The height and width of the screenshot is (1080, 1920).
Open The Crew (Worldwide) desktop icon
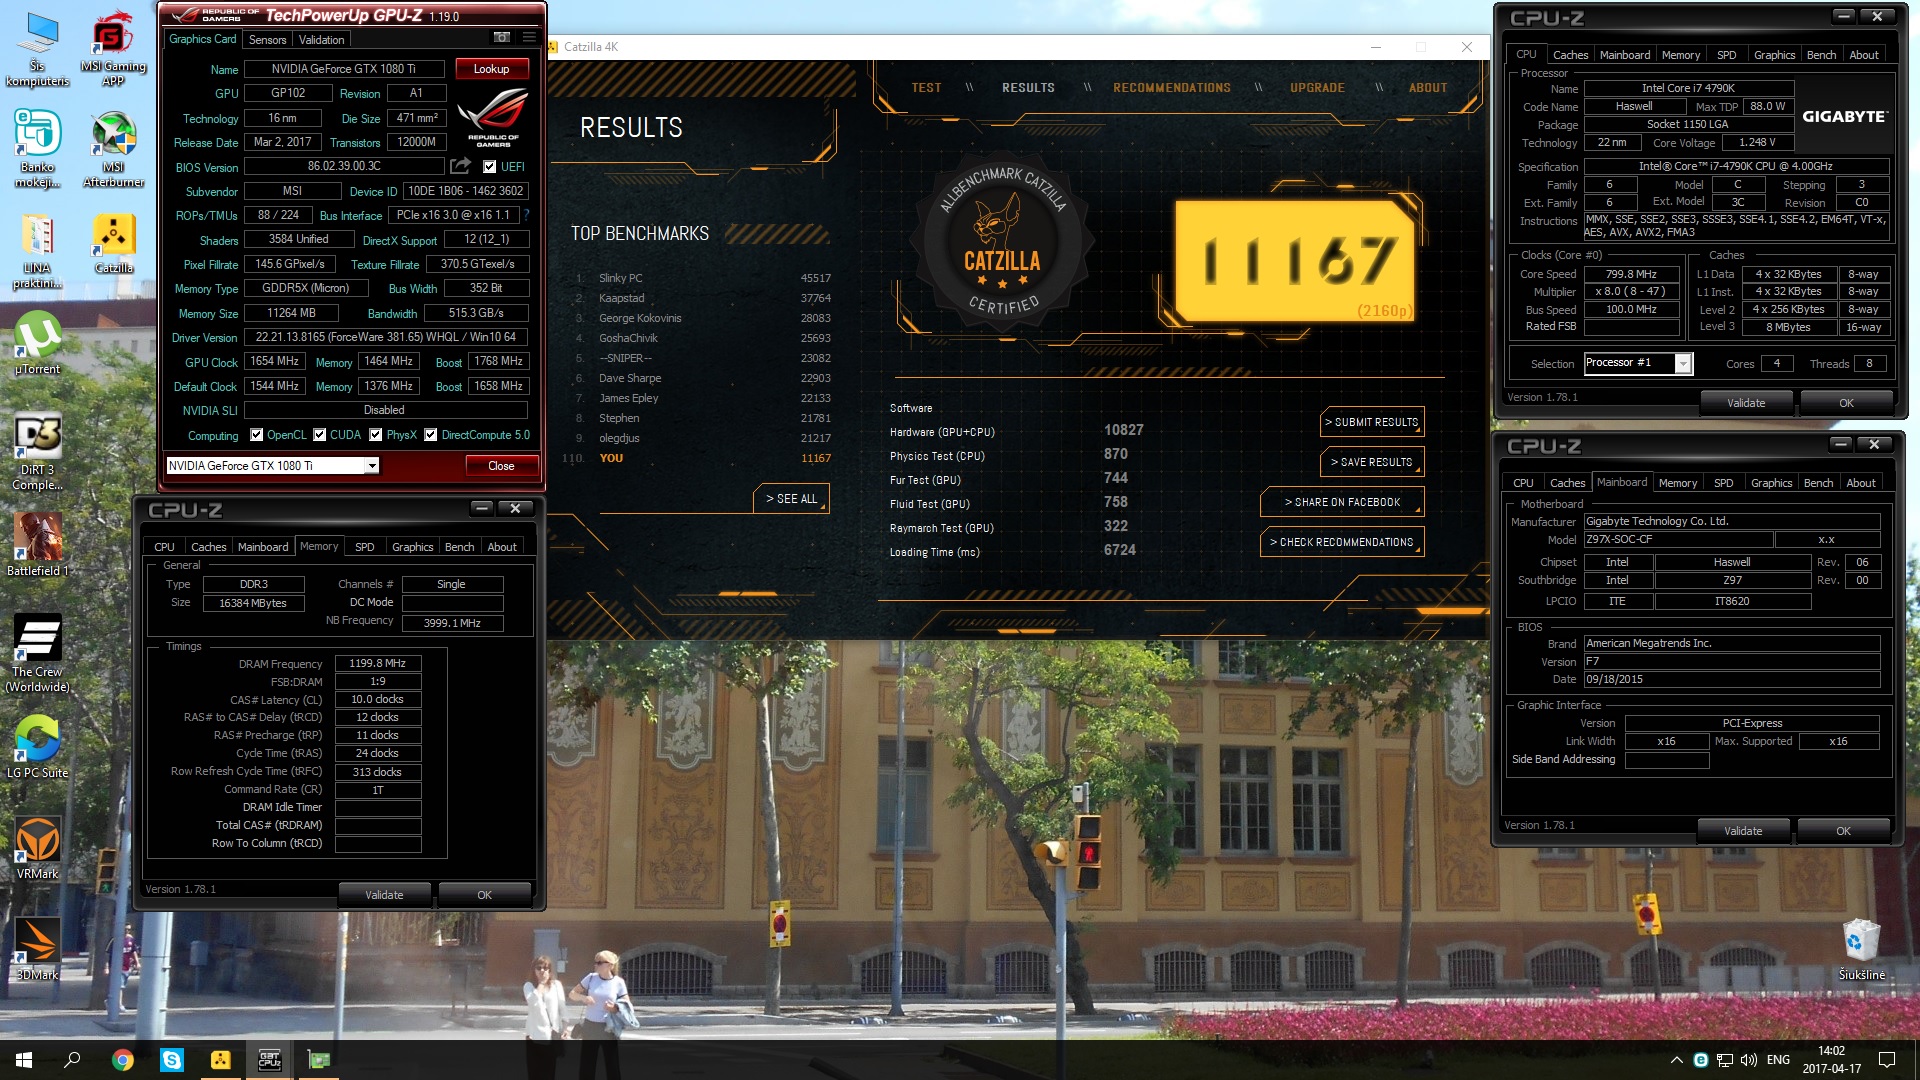point(37,653)
